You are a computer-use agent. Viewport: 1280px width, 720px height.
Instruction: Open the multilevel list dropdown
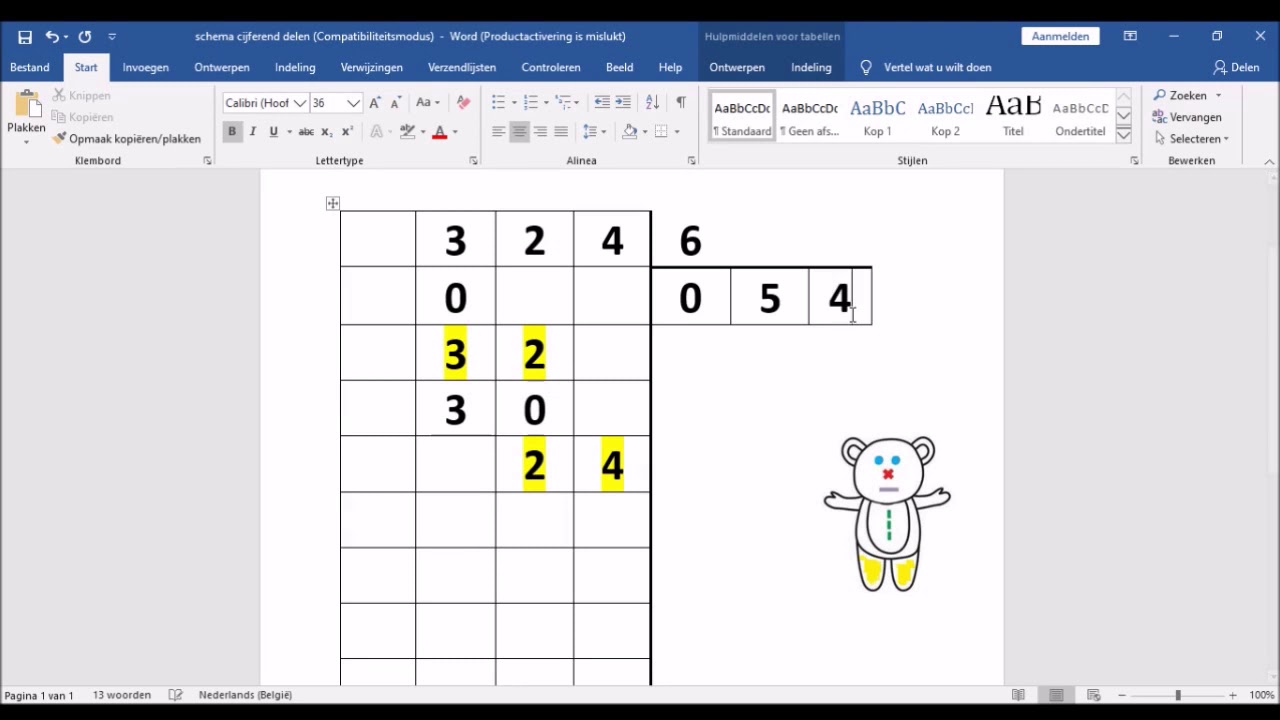click(x=577, y=103)
